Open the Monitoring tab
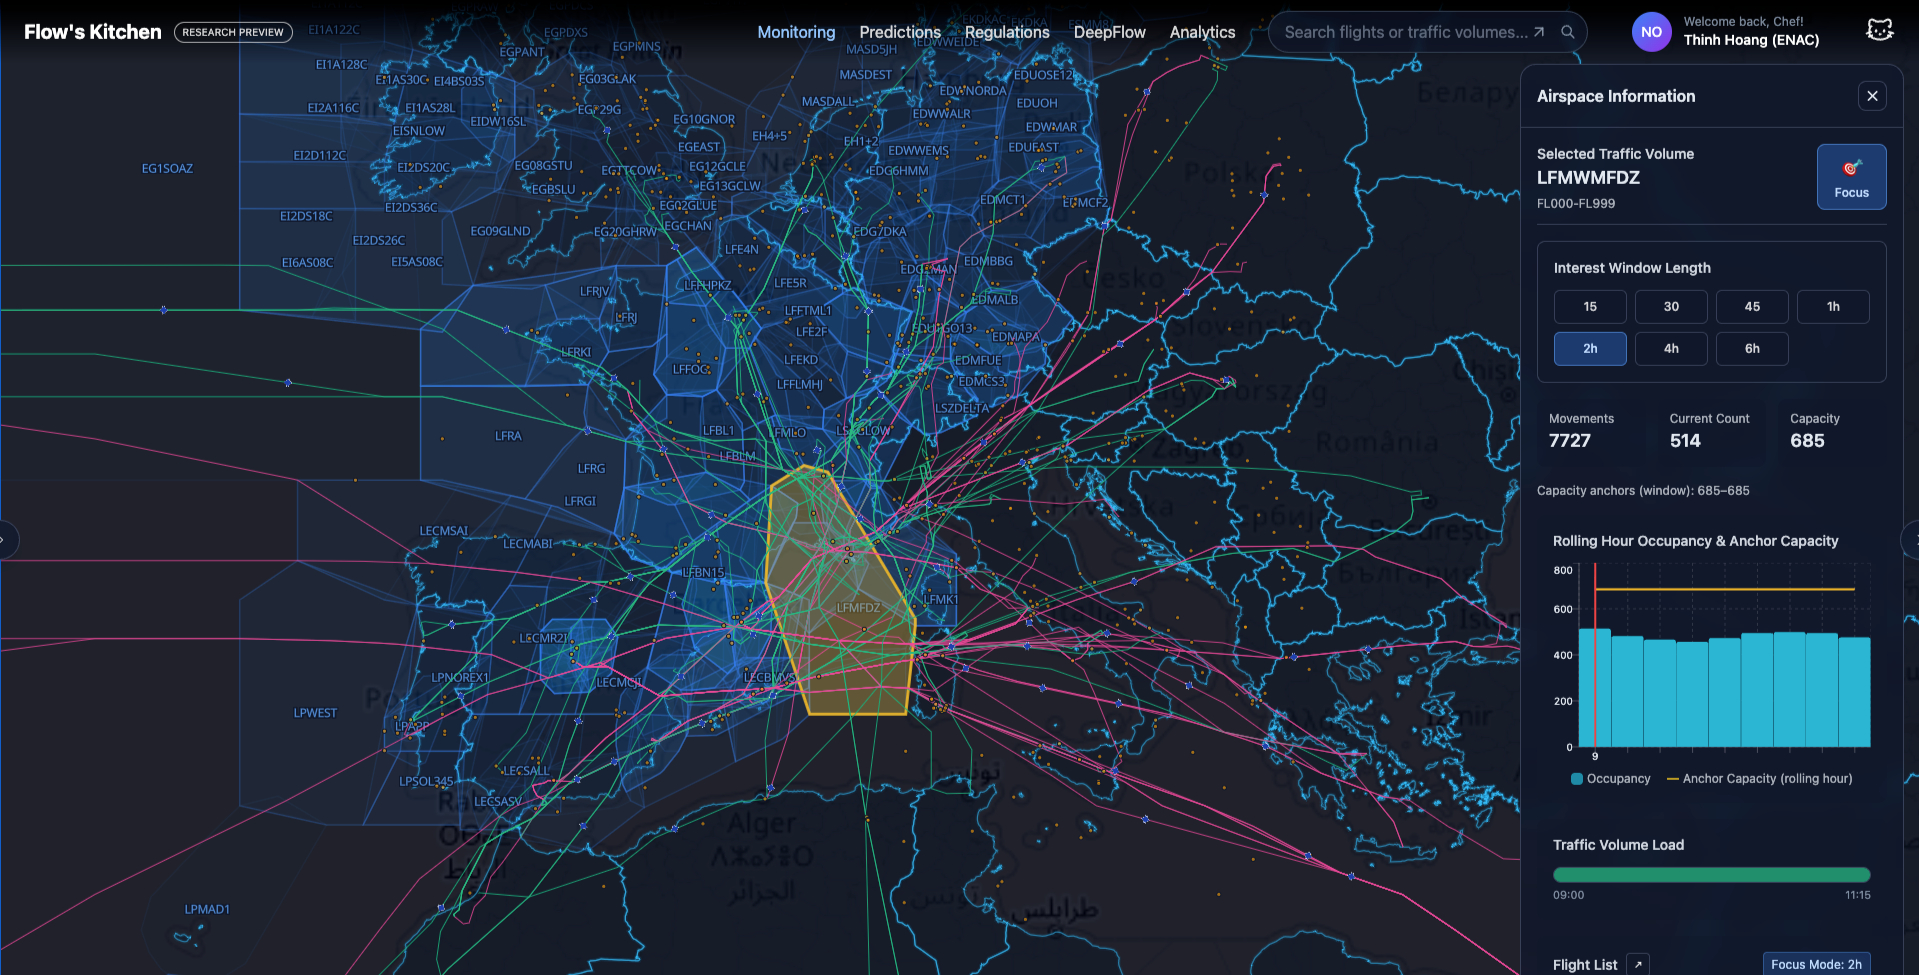The height and width of the screenshot is (975, 1919). pyautogui.click(x=796, y=32)
